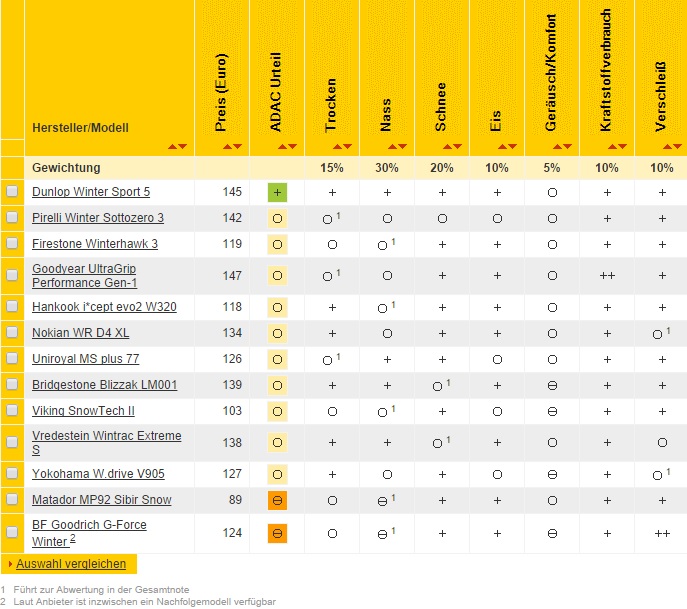
Task: Select the Matador MP92 Sibir Snow checkbox
Action: point(12,499)
